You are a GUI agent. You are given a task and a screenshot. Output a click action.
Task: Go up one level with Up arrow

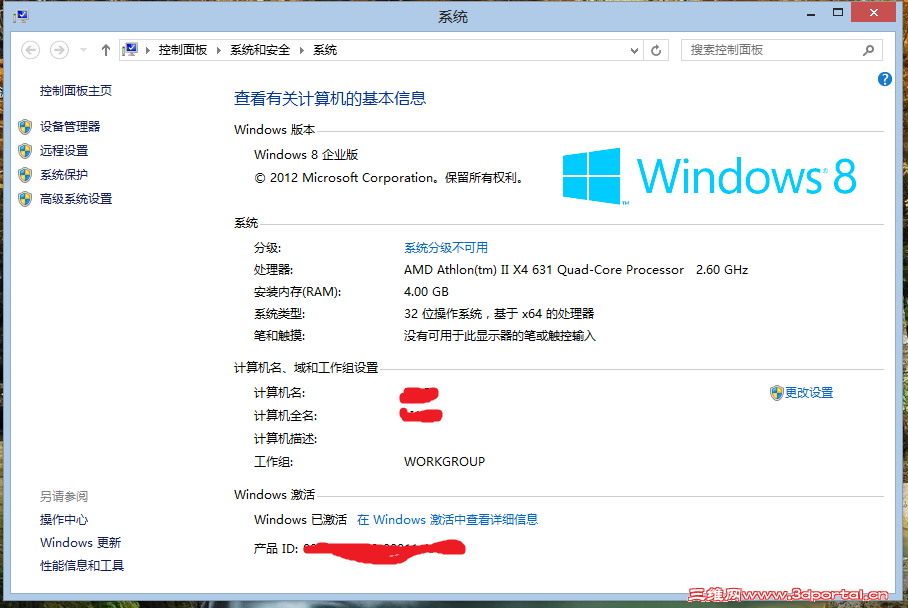(x=105, y=50)
